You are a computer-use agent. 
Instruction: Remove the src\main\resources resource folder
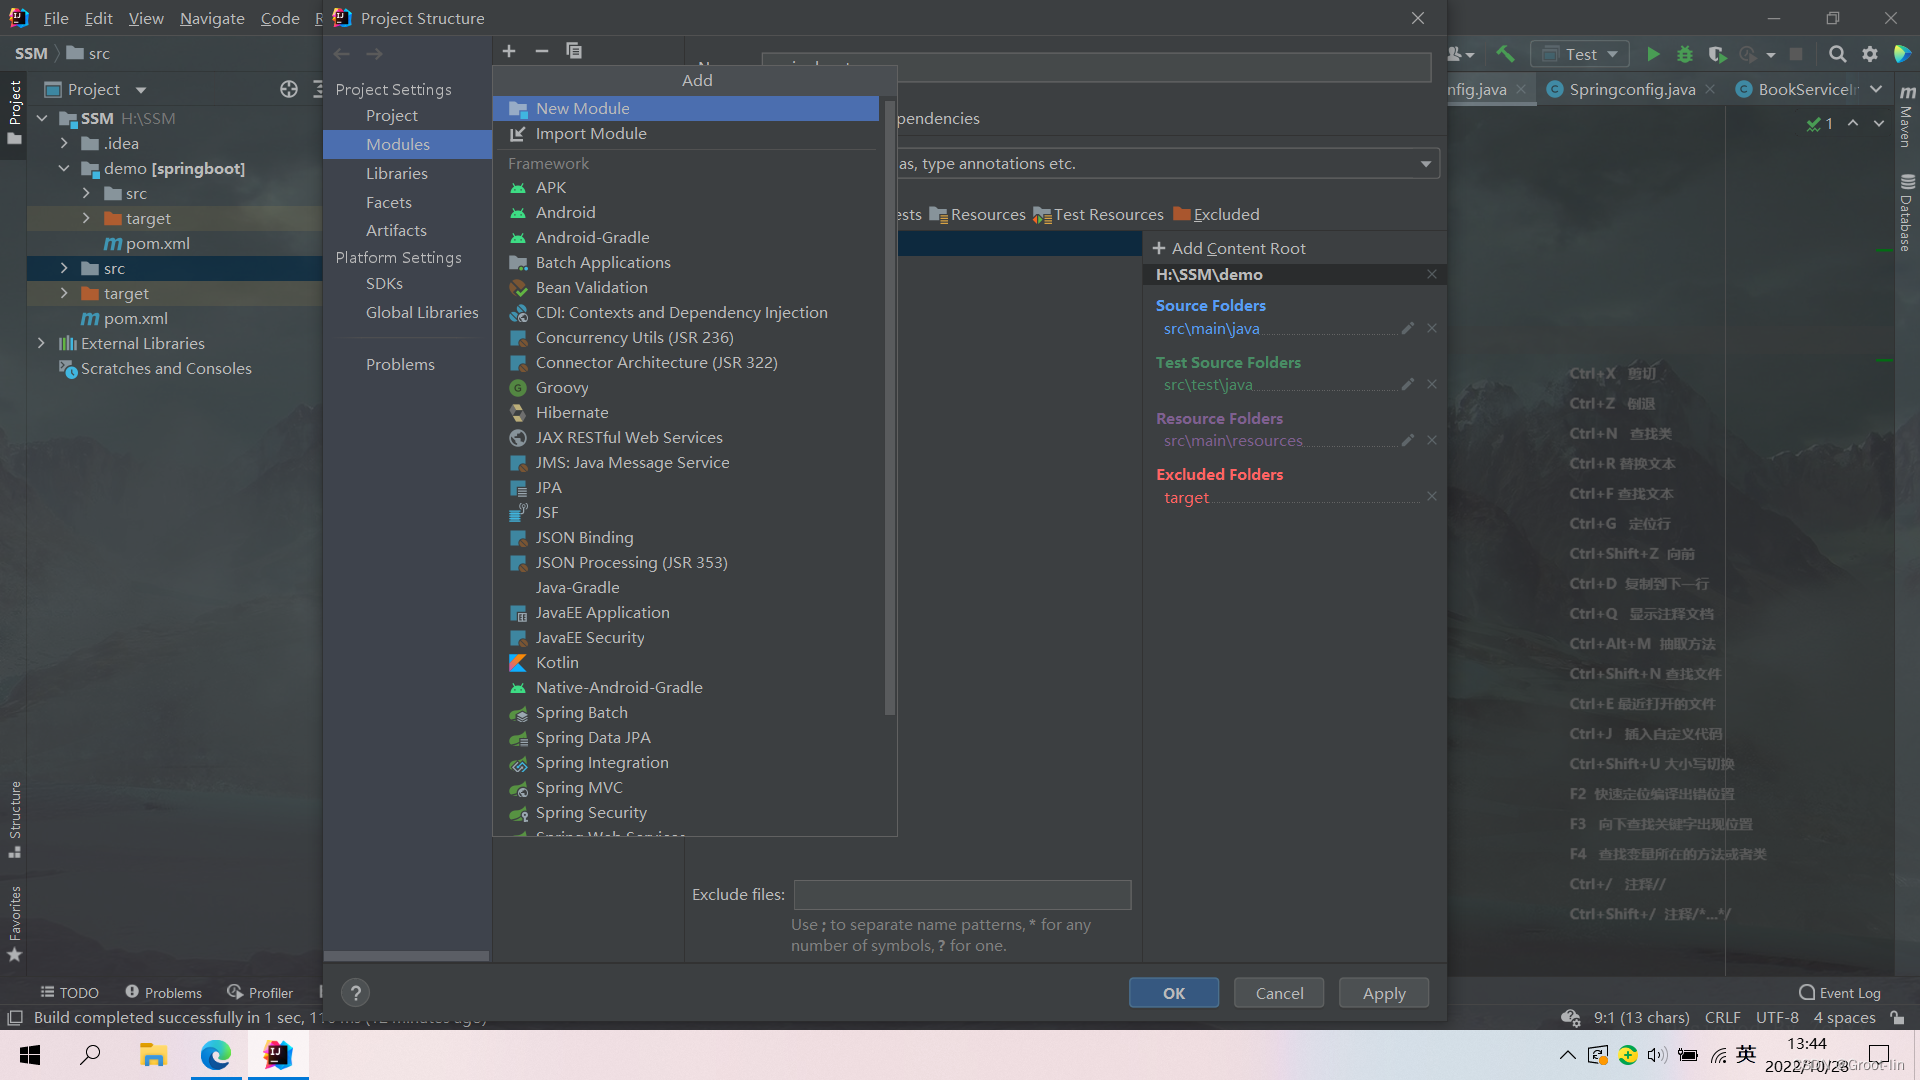pyautogui.click(x=1432, y=440)
